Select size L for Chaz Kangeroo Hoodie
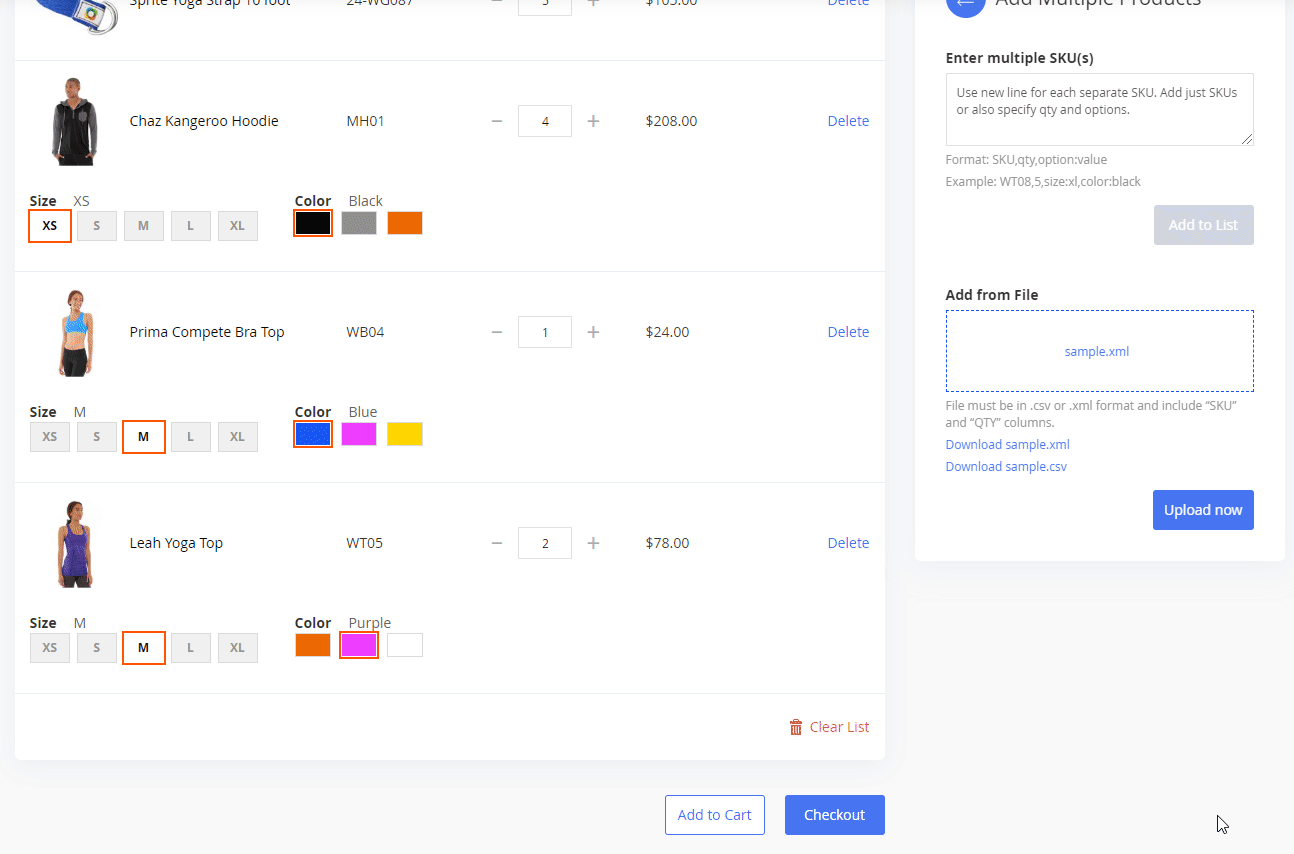The image size is (1294, 854). [191, 226]
